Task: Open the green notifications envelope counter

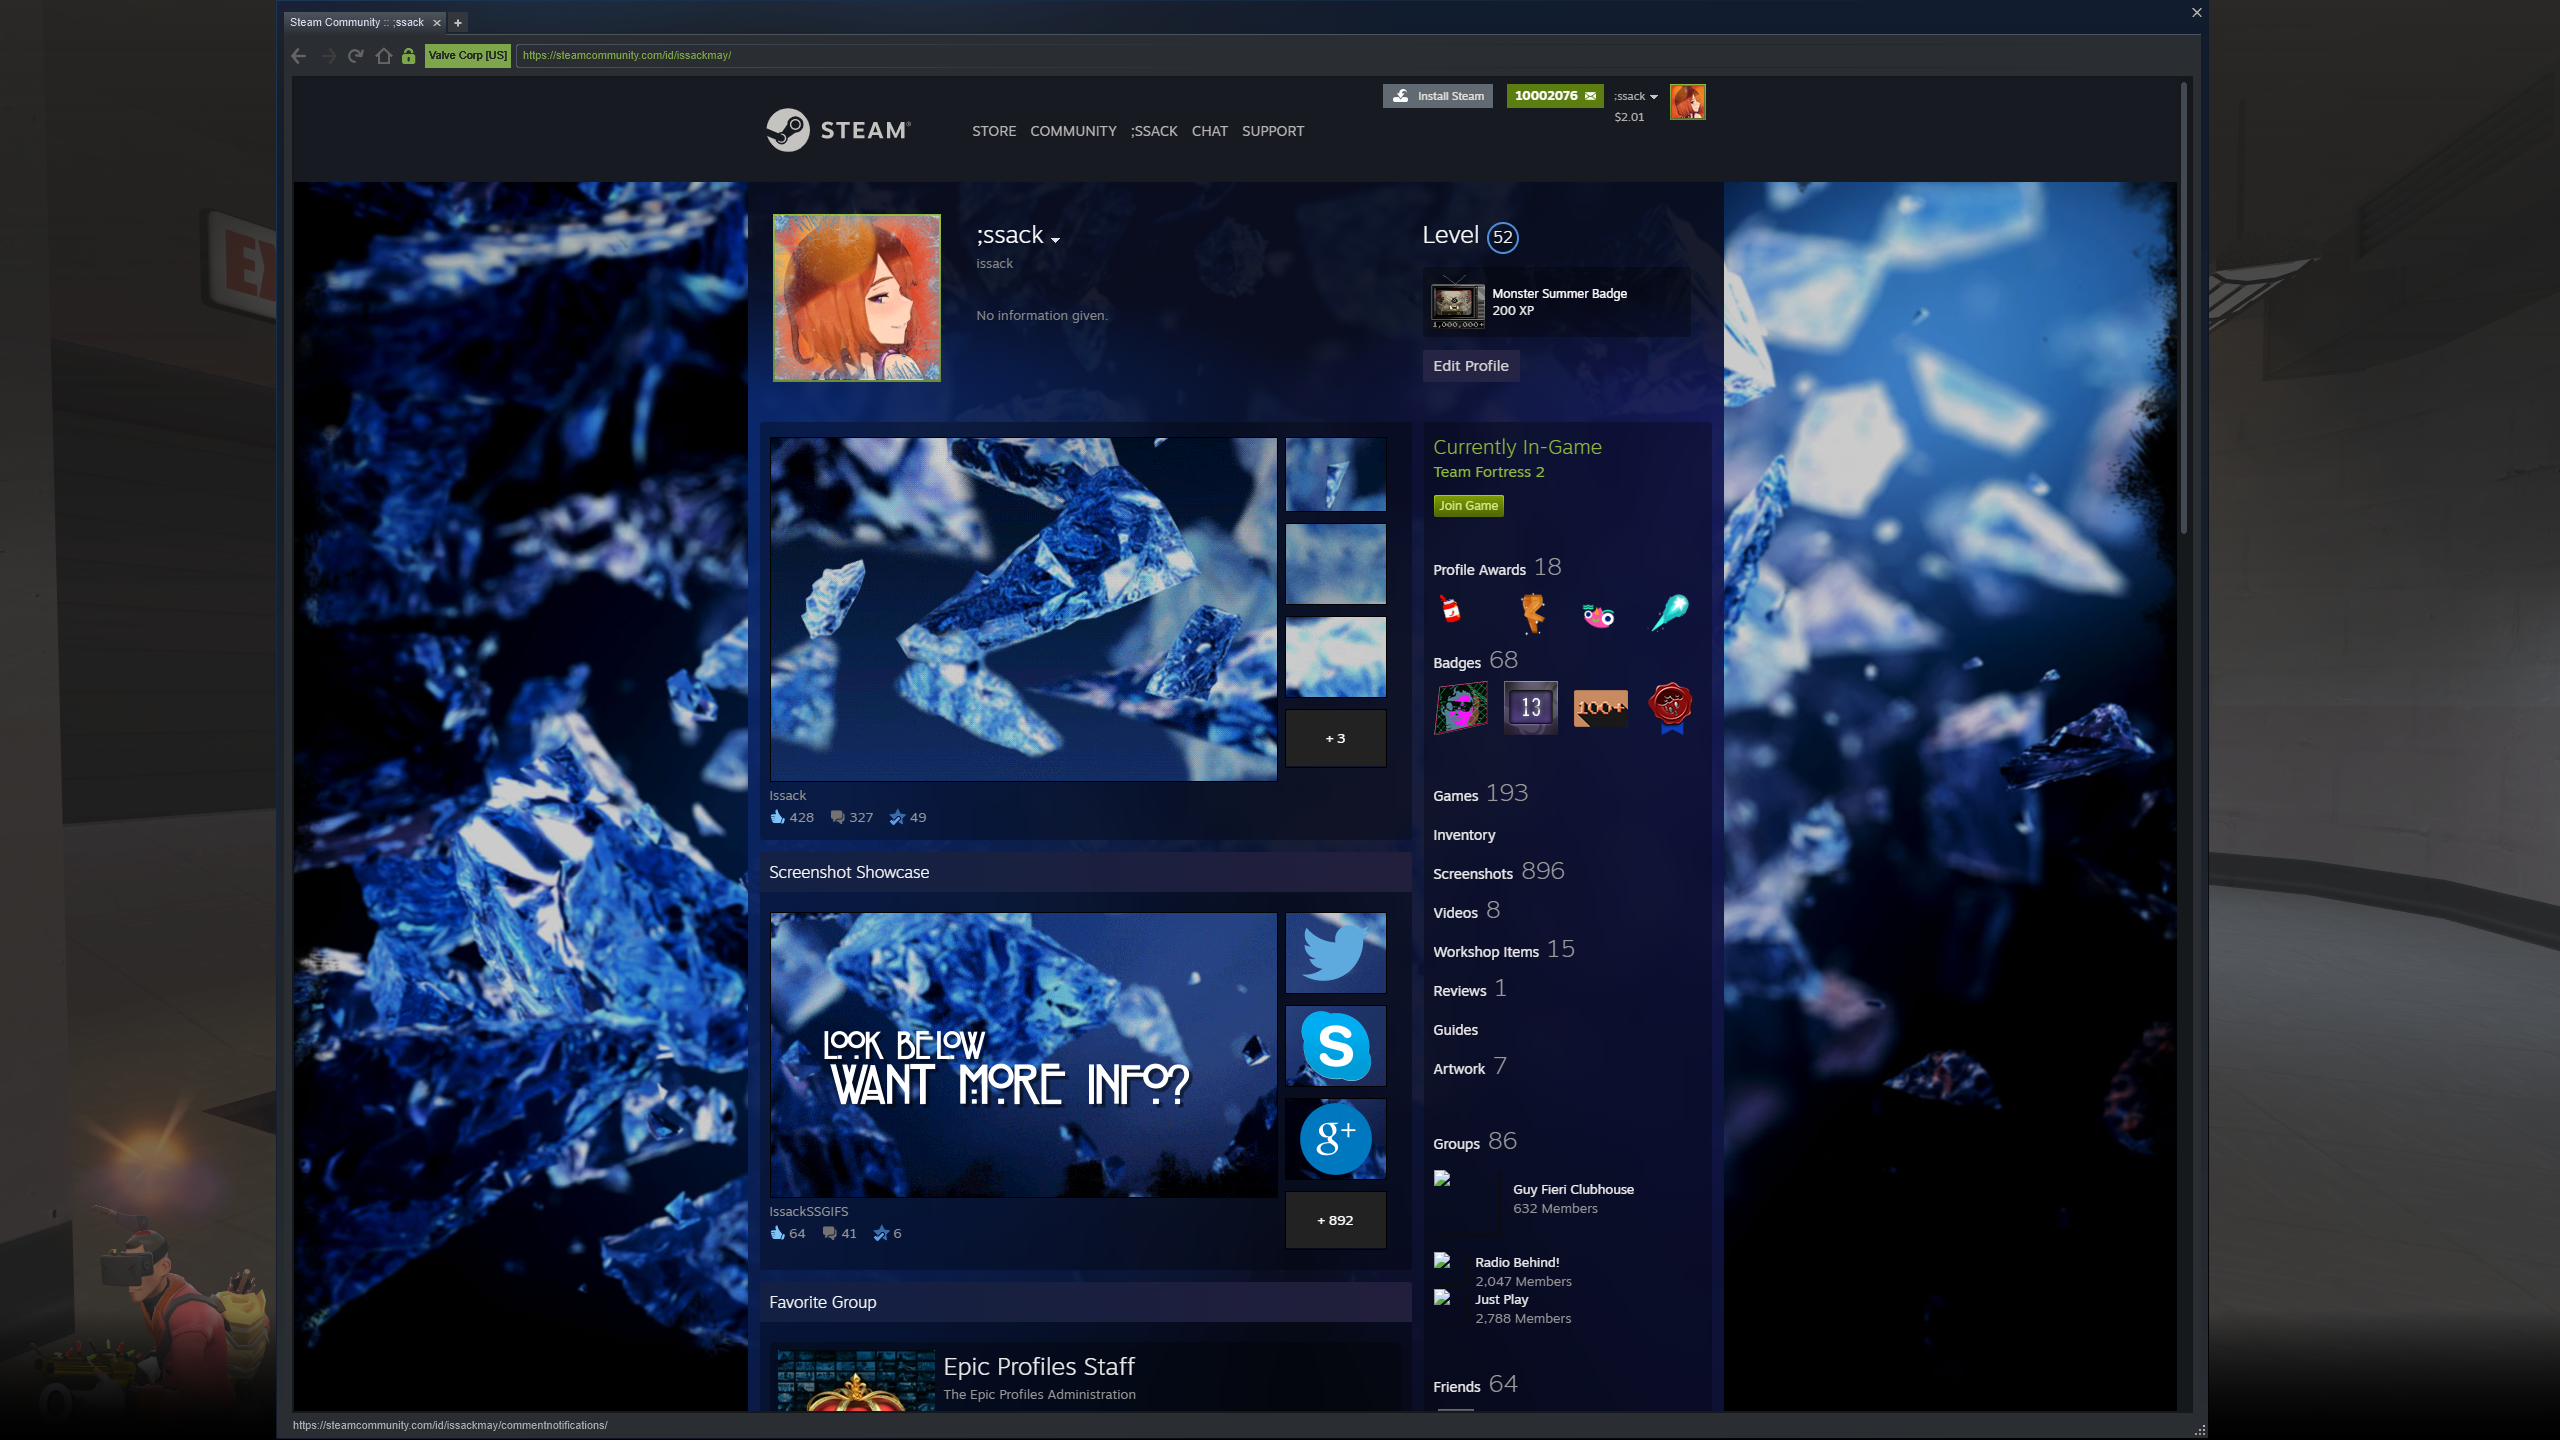Action: (1554, 96)
